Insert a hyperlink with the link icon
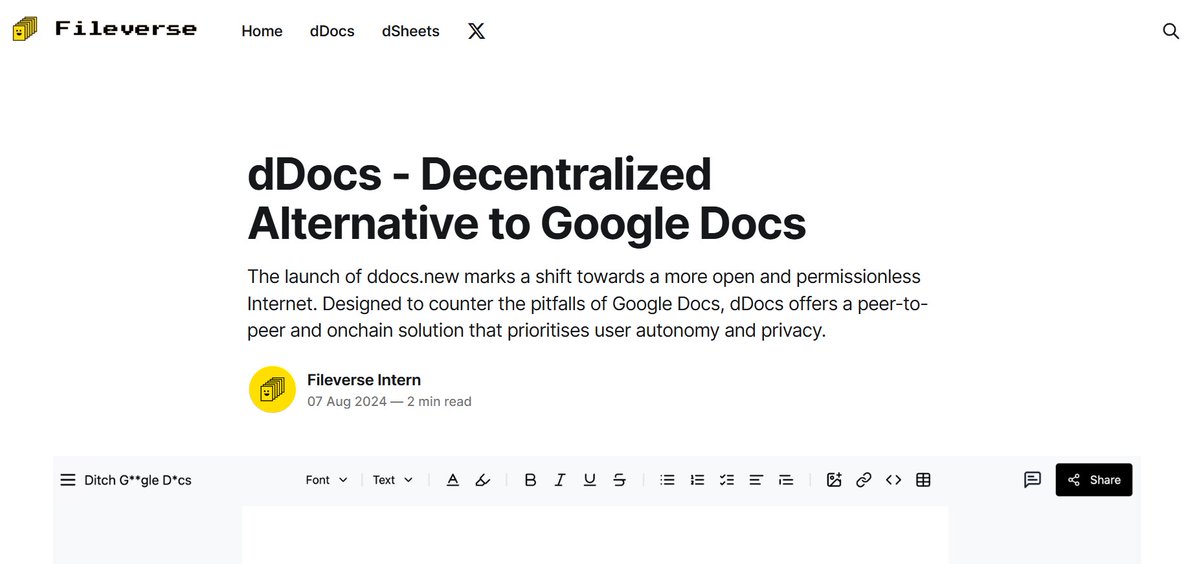1199x564 pixels. coord(864,480)
